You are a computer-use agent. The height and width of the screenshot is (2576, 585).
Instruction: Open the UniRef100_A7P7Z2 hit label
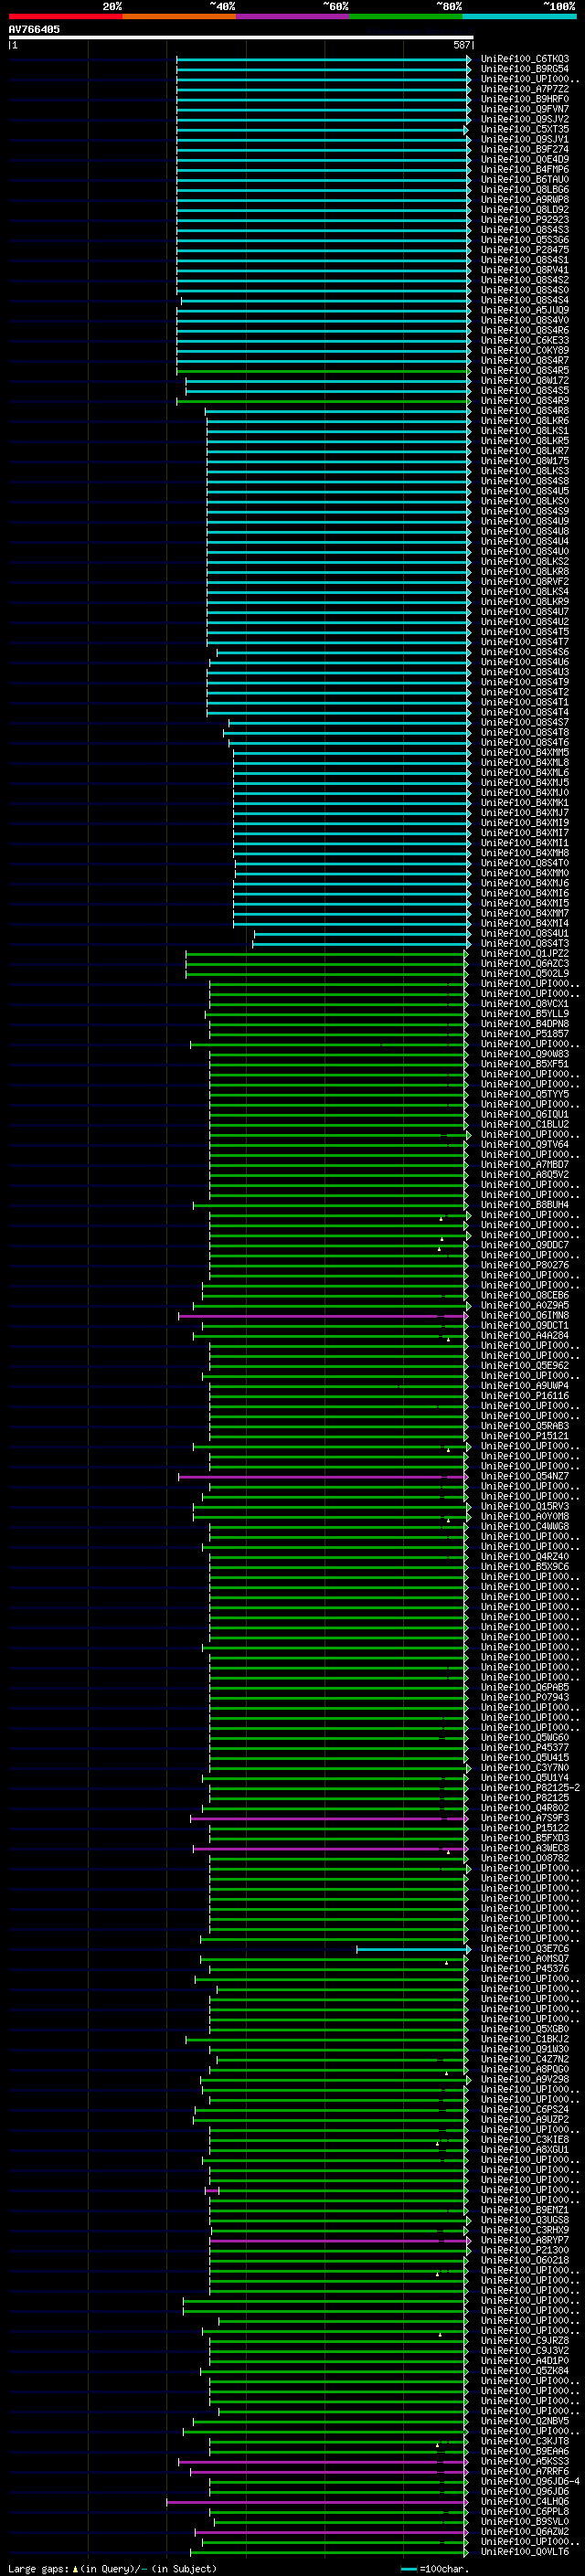coord(525,89)
